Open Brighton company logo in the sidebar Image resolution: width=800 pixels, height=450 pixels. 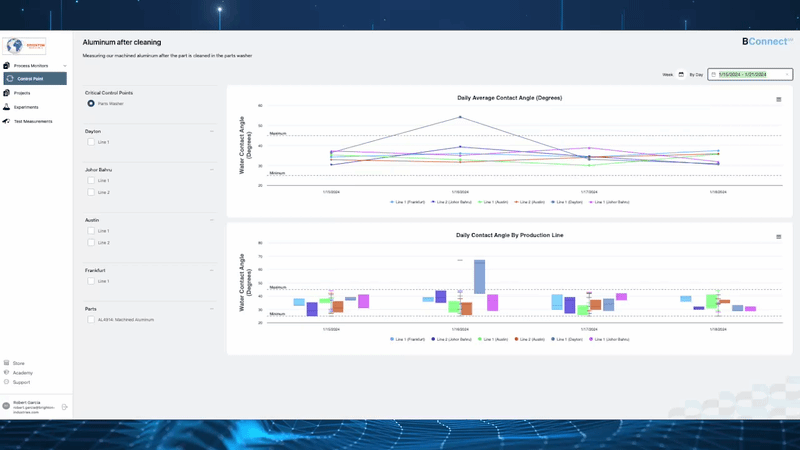(24, 46)
